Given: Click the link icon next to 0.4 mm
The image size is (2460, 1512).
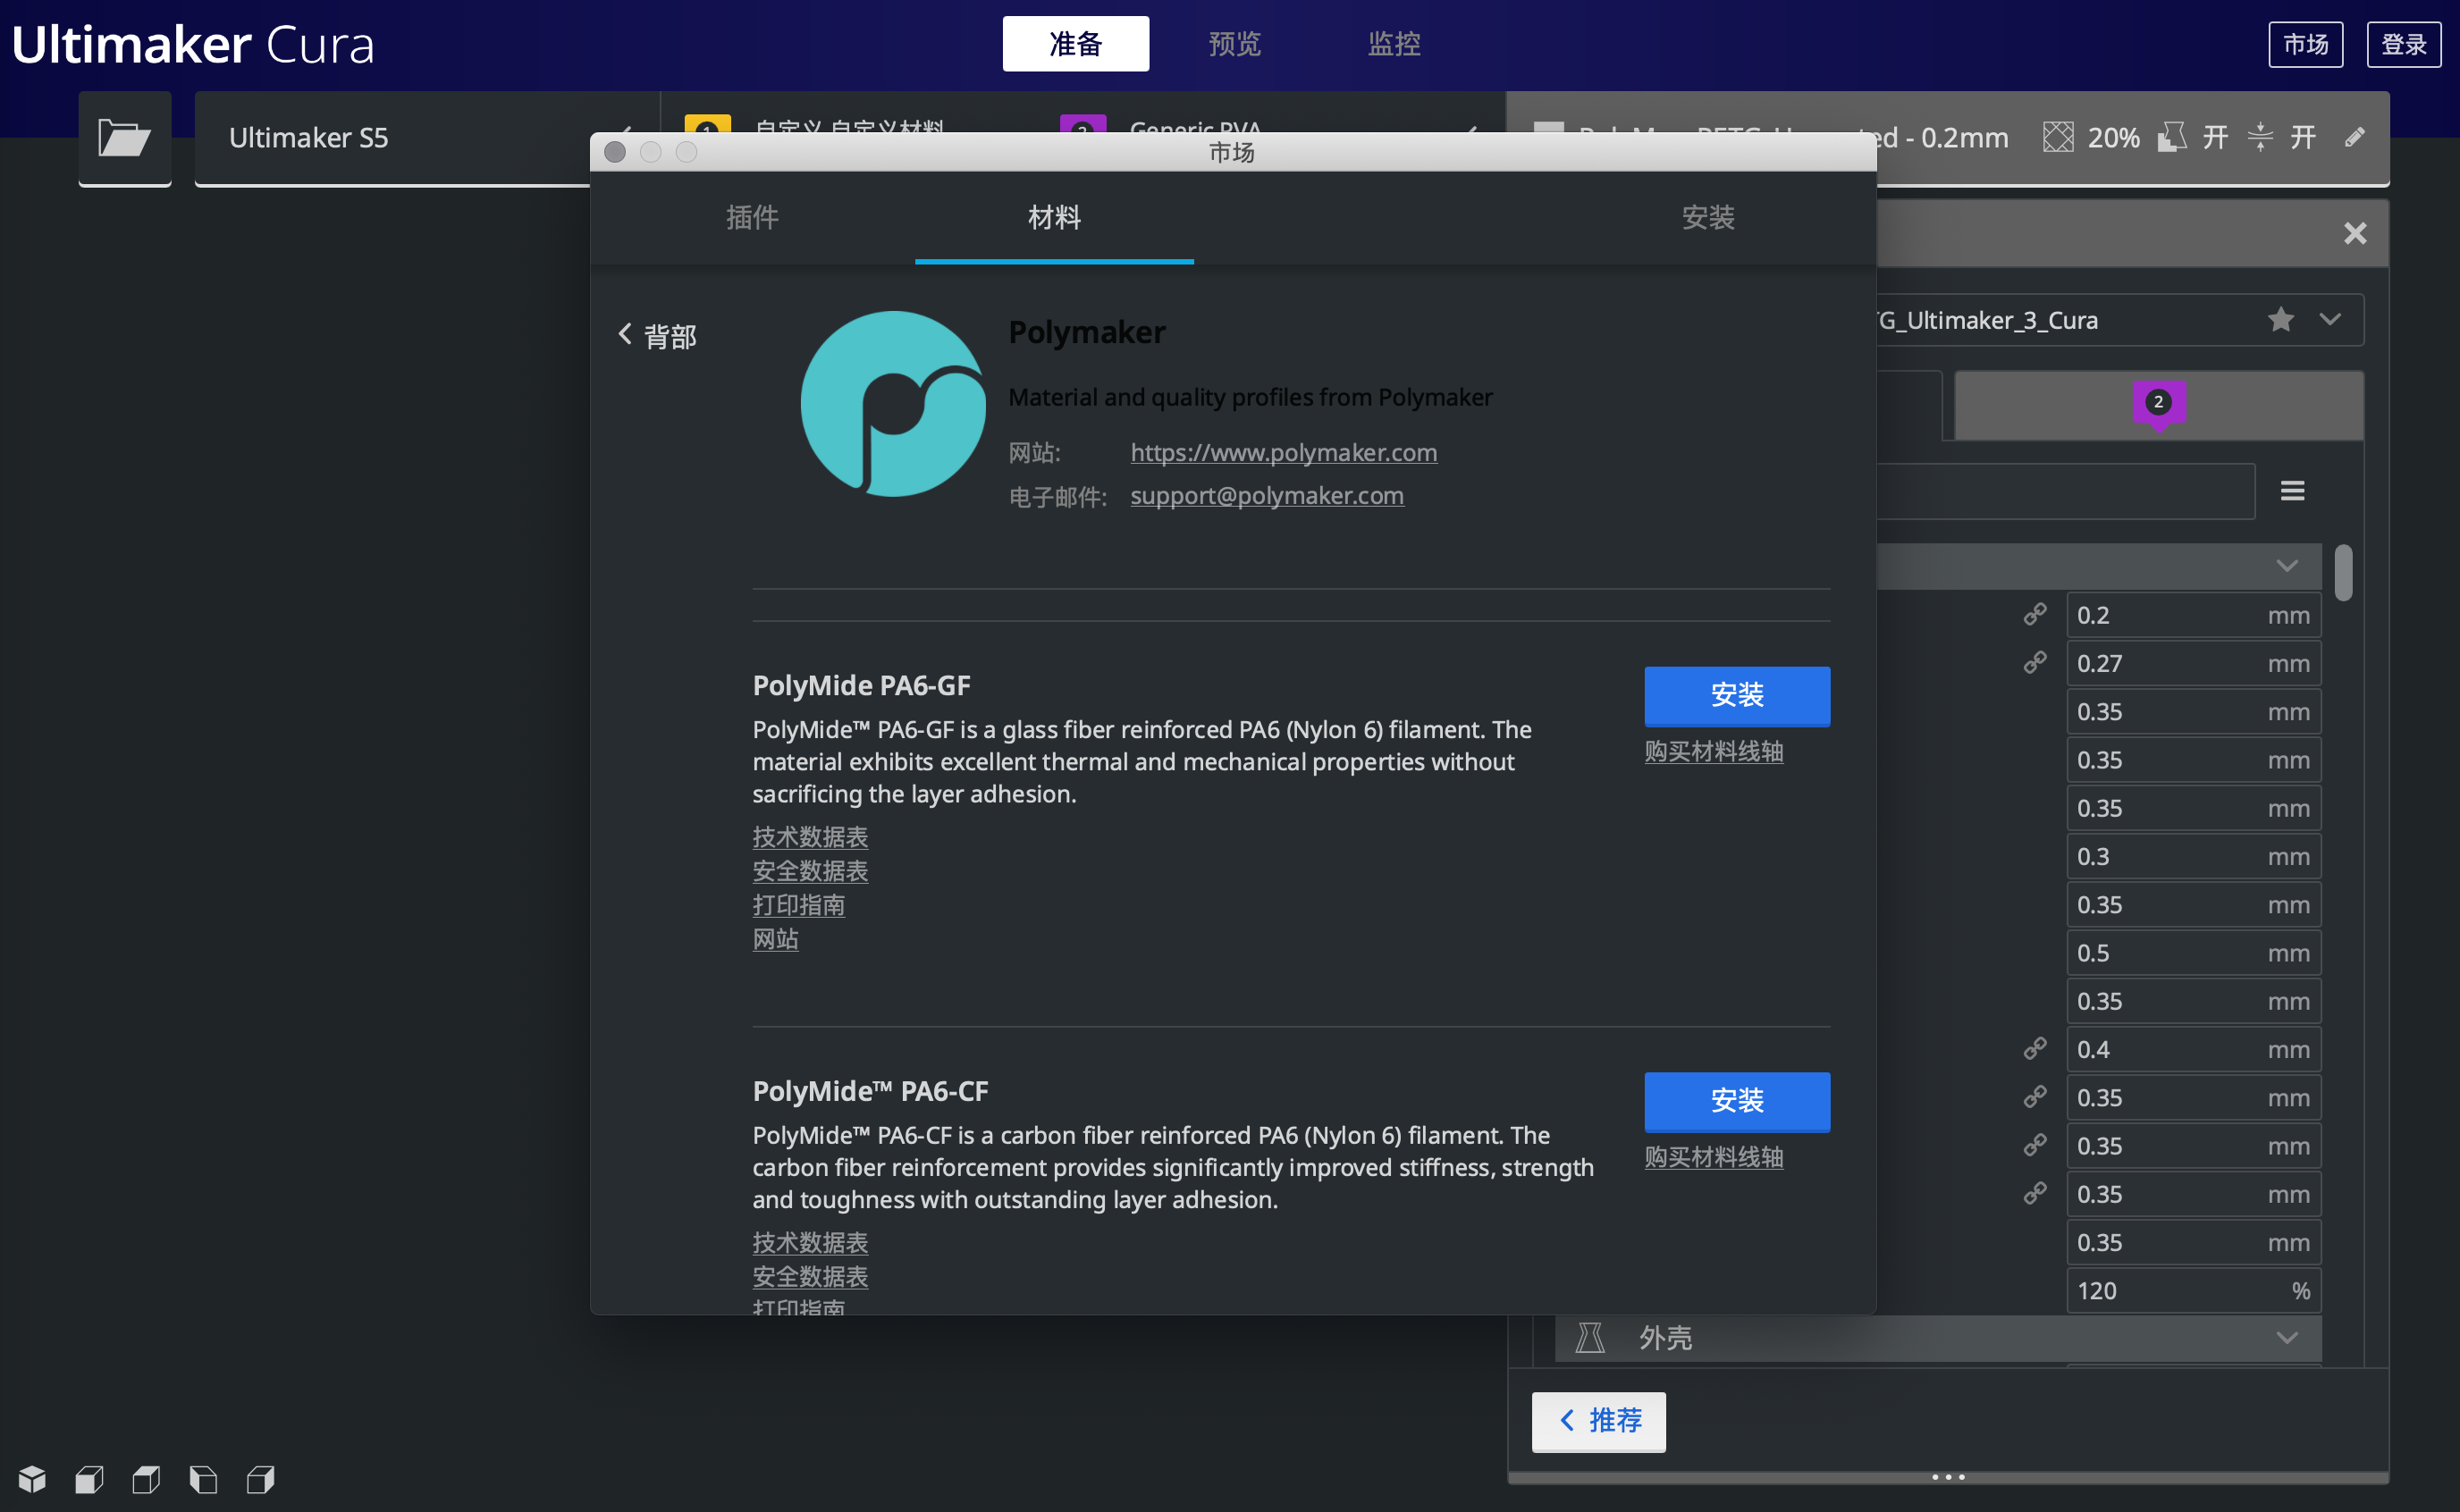Looking at the screenshot, I should coord(2034,1048).
